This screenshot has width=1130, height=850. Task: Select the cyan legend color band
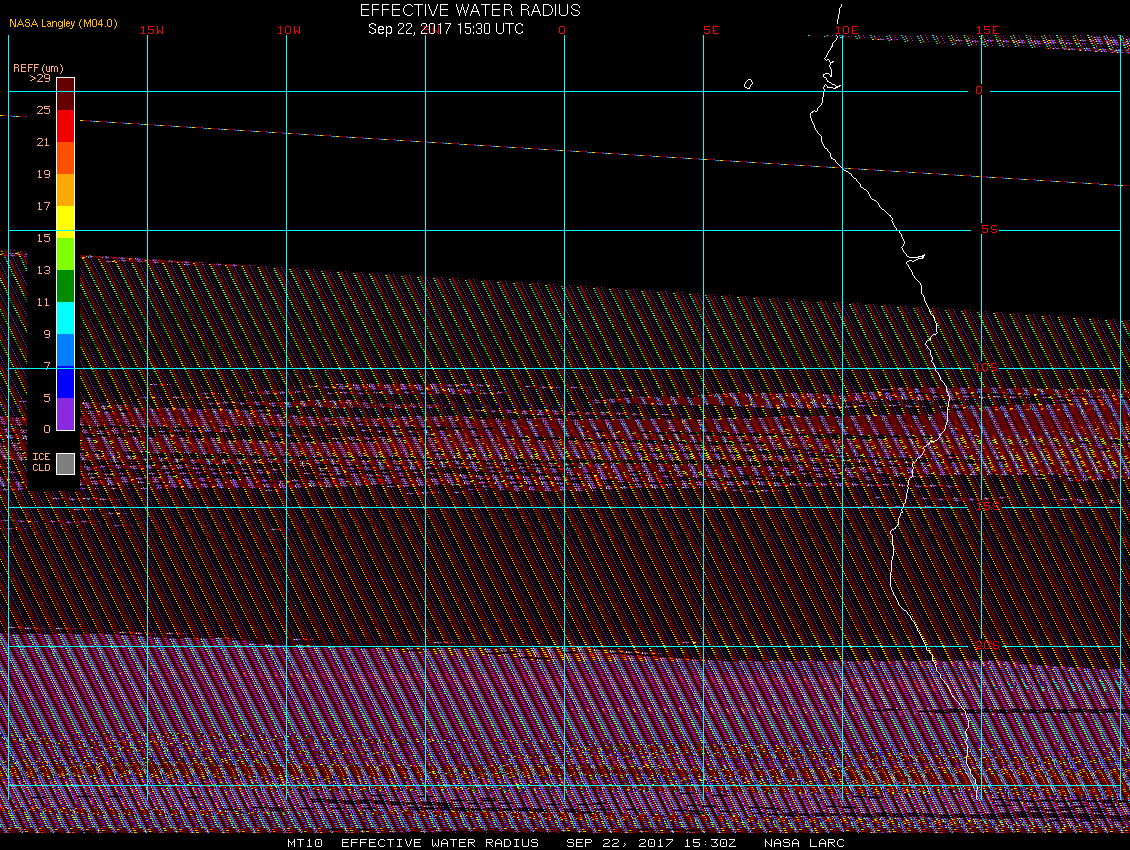[65, 317]
